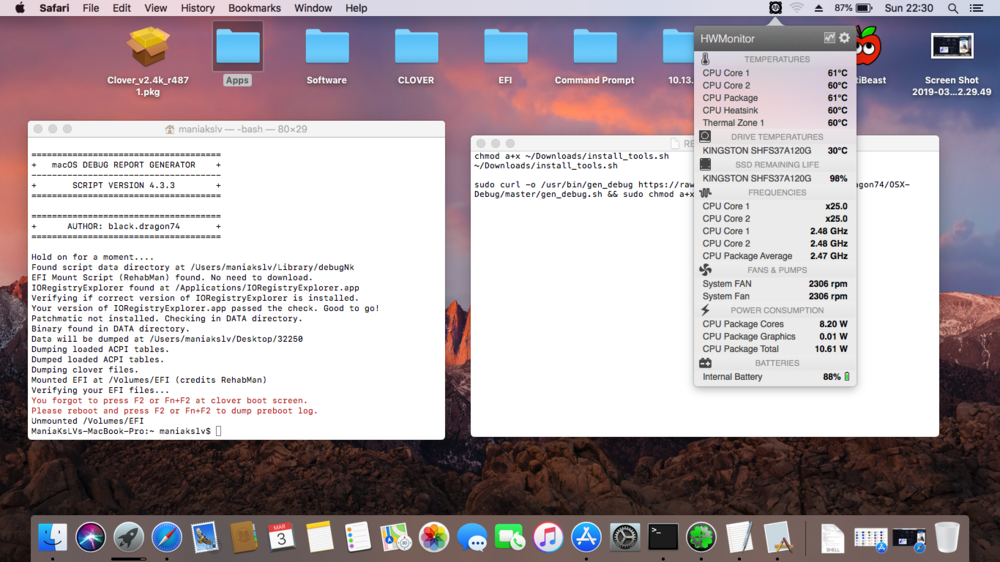
Task: Open Mail stamp icon in Dock
Action: pos(205,537)
